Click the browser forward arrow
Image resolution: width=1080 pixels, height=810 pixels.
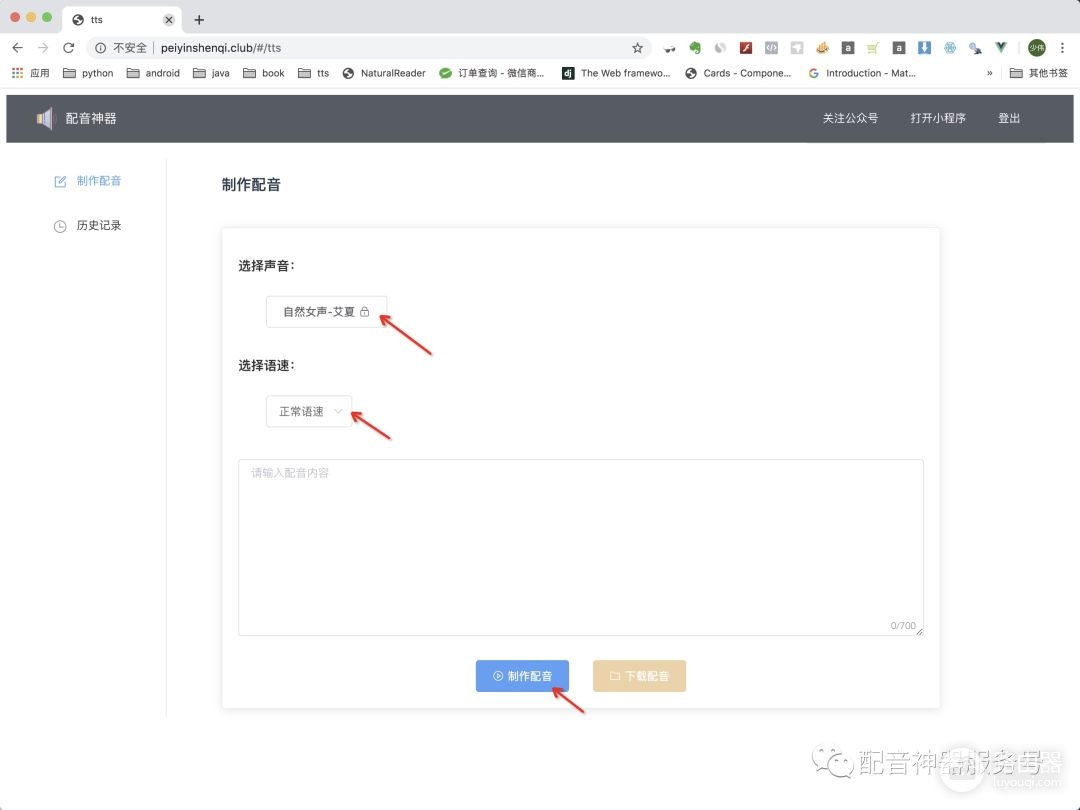click(x=43, y=48)
